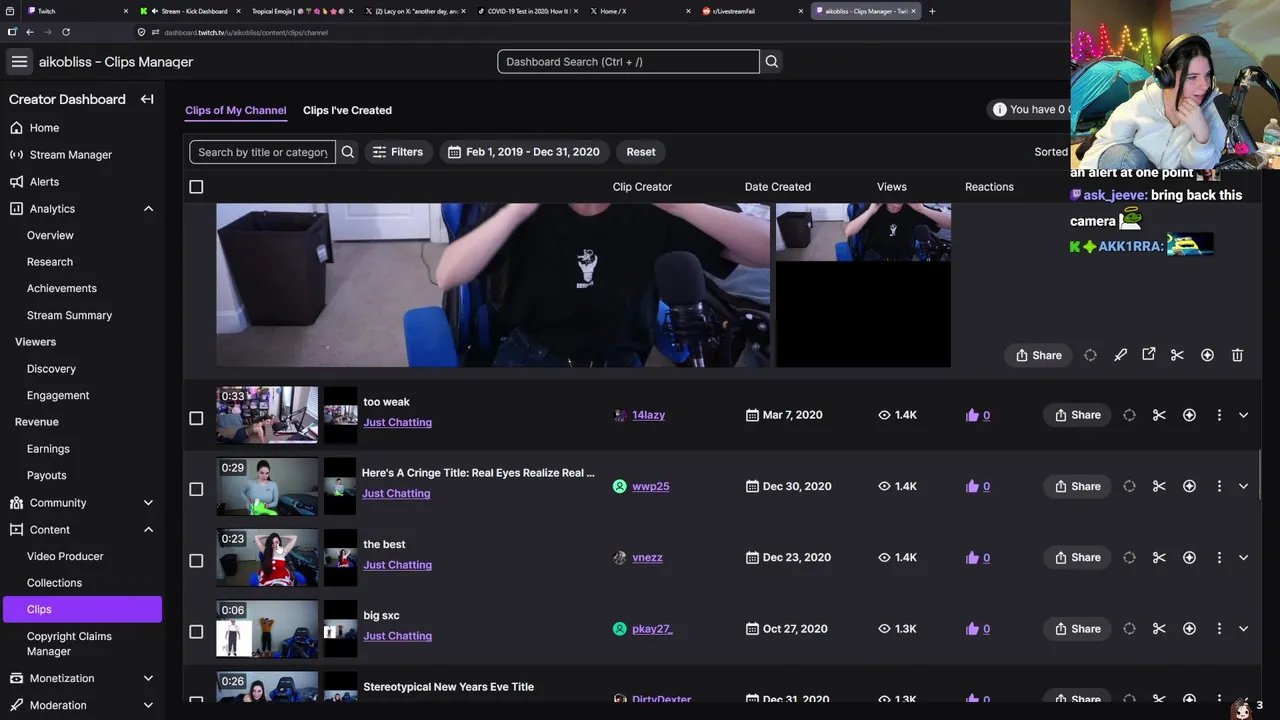Play the expanded clip large video preview
Viewport: 1280px width, 720px height.
coord(493,285)
